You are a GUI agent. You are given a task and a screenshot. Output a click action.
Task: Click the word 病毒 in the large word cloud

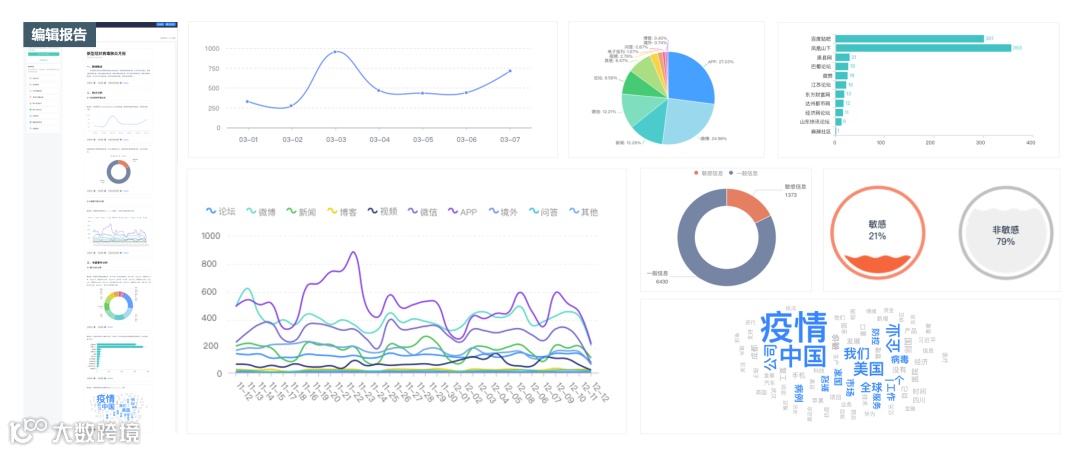coord(900,360)
